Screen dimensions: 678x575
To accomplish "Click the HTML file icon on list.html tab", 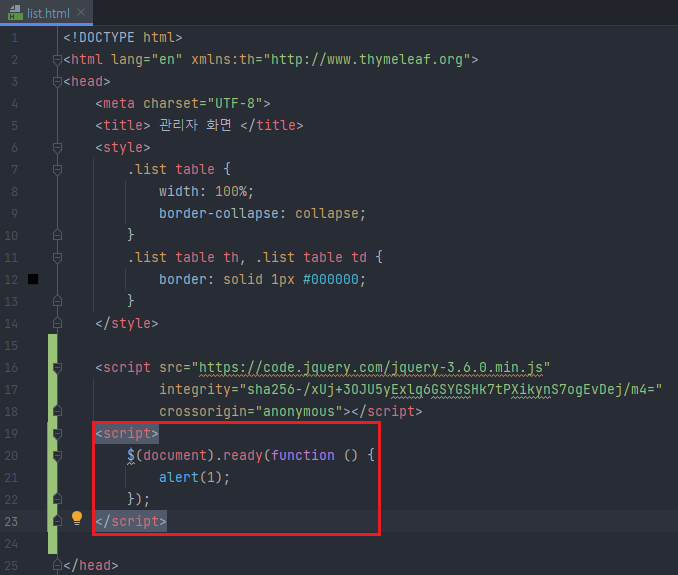I will (x=15, y=13).
